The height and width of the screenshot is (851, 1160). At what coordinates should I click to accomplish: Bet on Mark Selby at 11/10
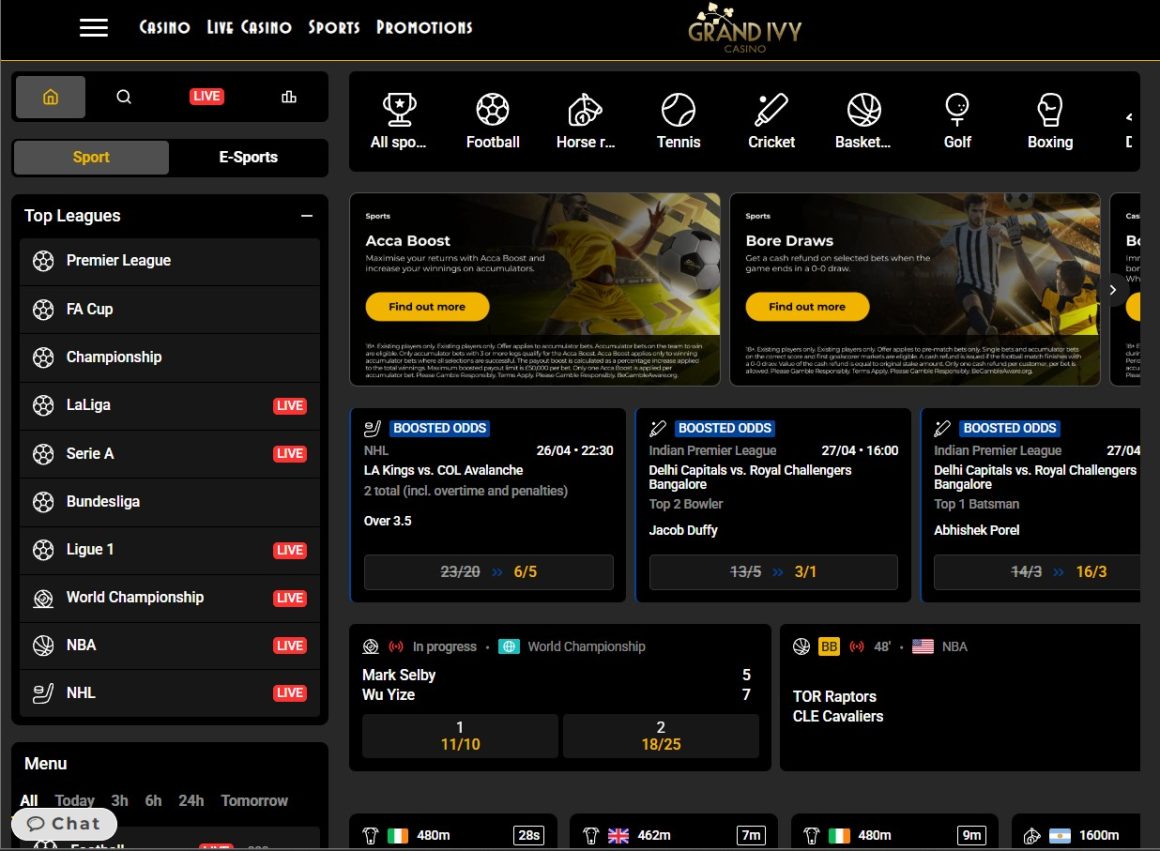coord(460,736)
